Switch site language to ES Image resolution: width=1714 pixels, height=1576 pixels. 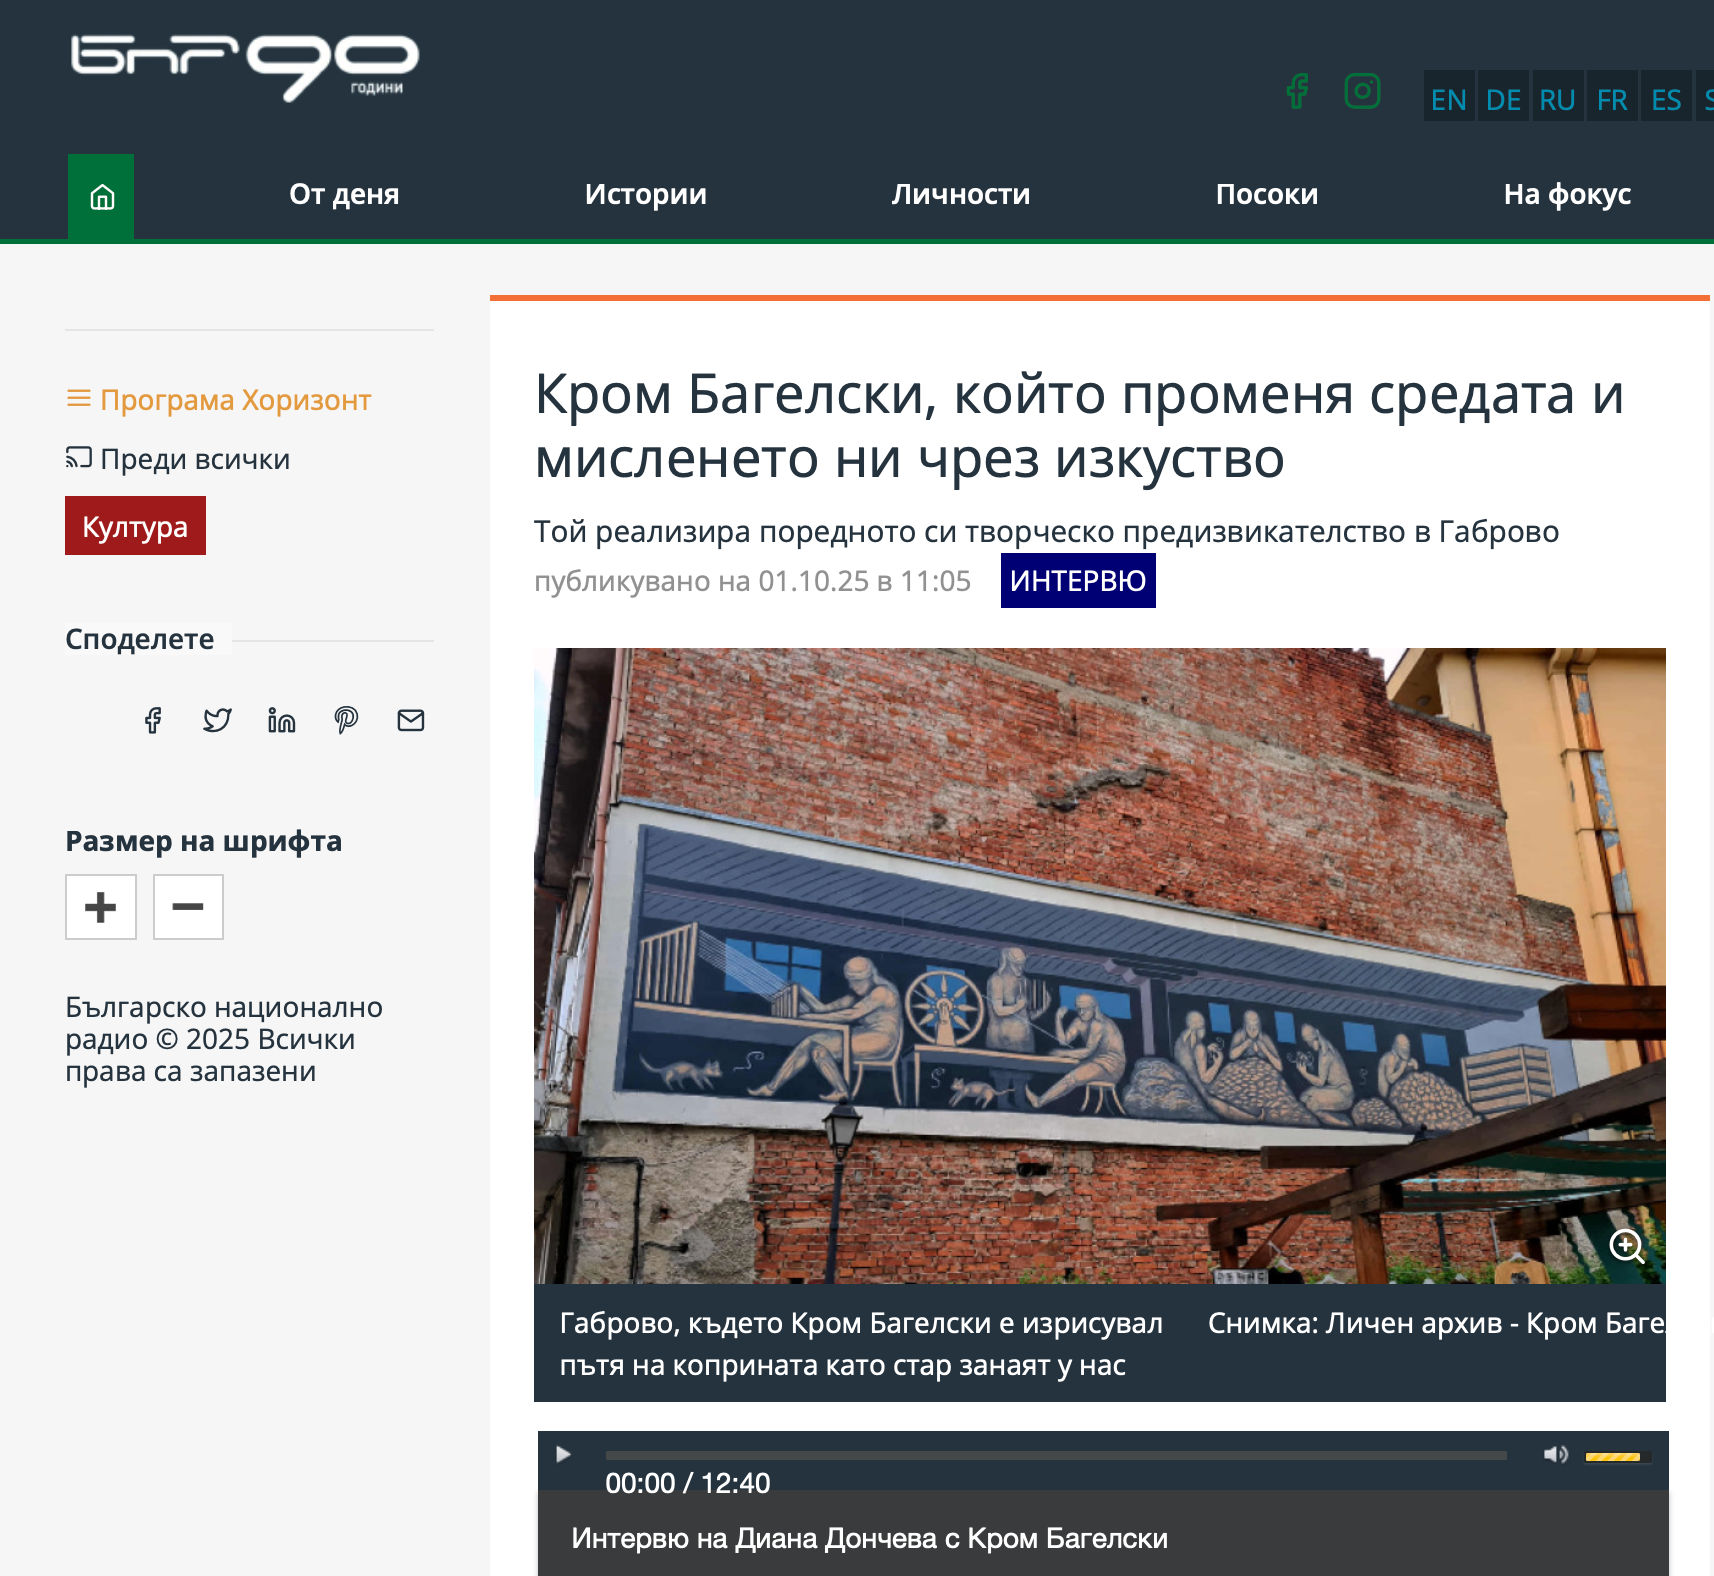pos(1666,97)
